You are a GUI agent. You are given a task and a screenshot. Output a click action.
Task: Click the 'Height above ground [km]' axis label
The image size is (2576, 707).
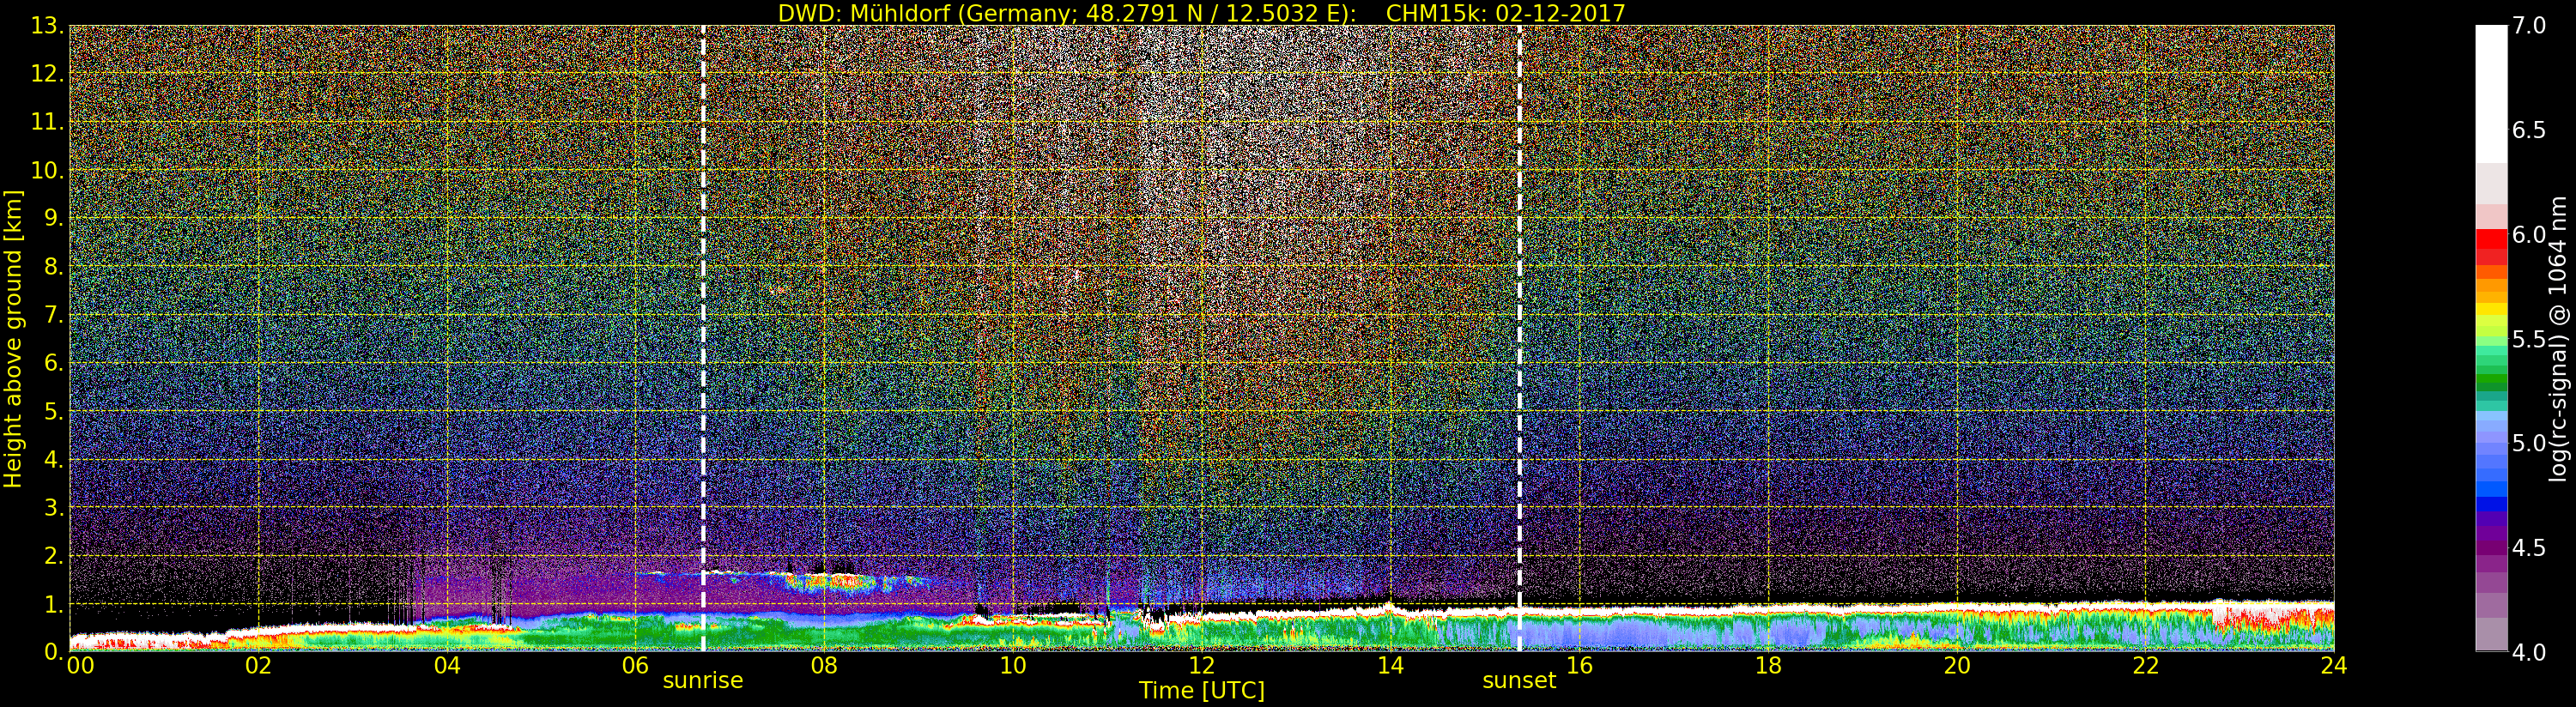coord(13,338)
